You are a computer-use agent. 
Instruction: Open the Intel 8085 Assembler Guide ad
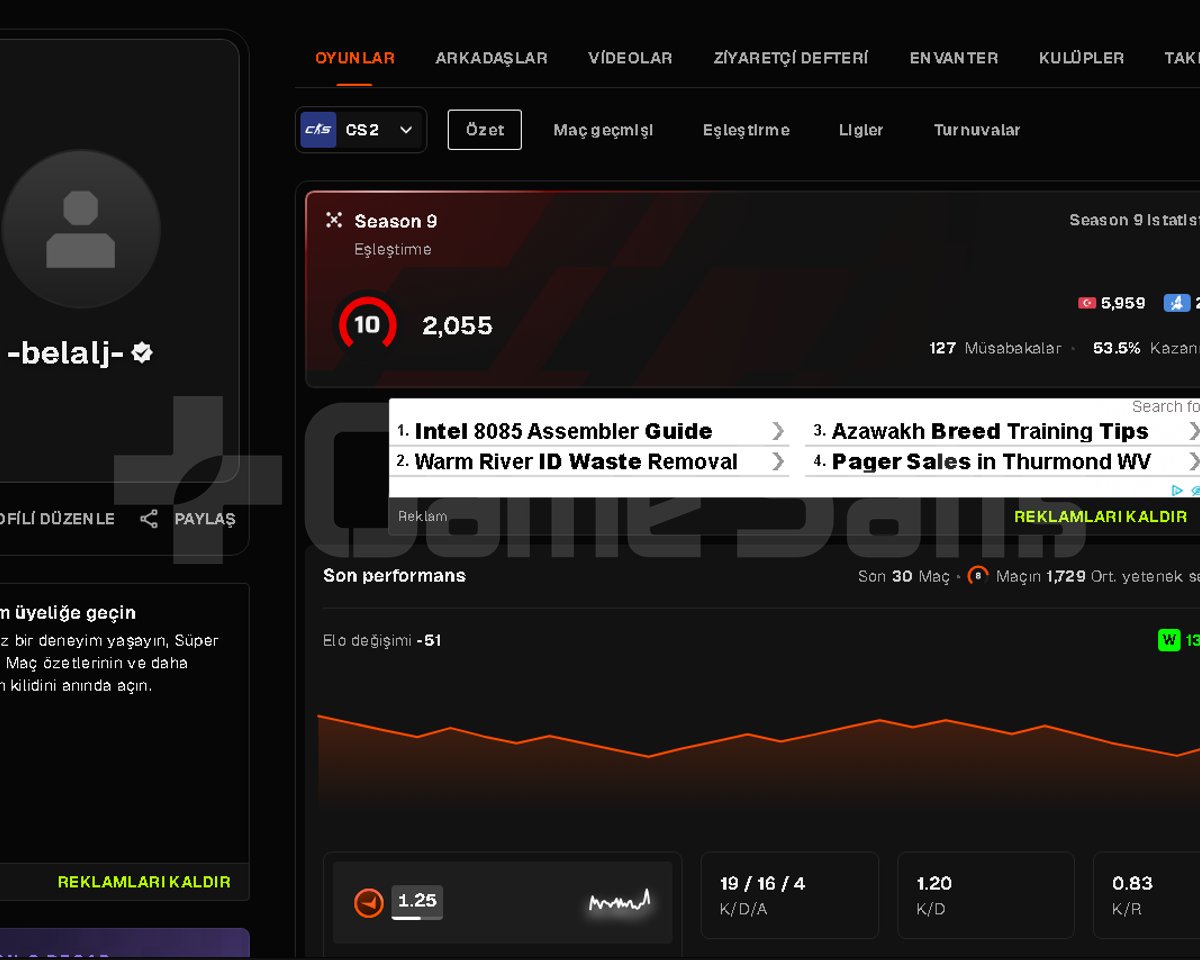[563, 431]
